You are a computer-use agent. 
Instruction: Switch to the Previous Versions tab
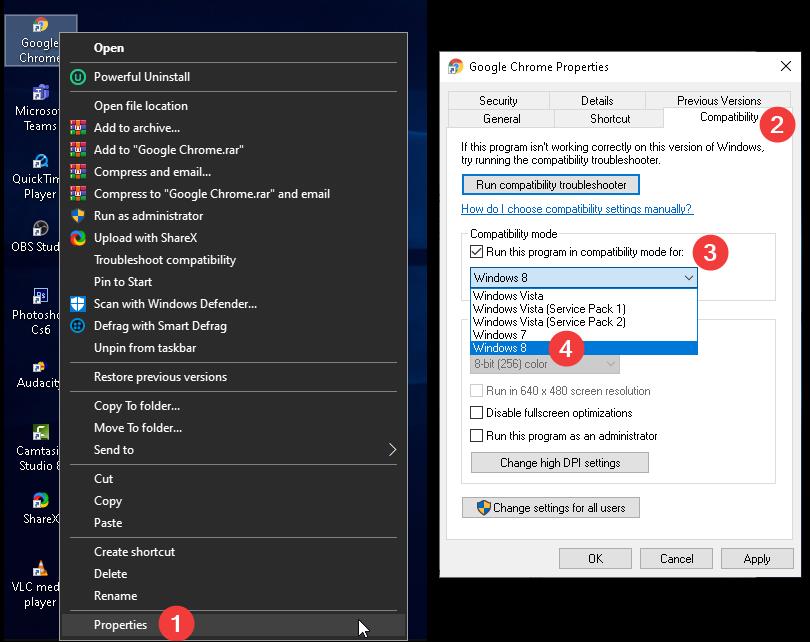[x=719, y=100]
